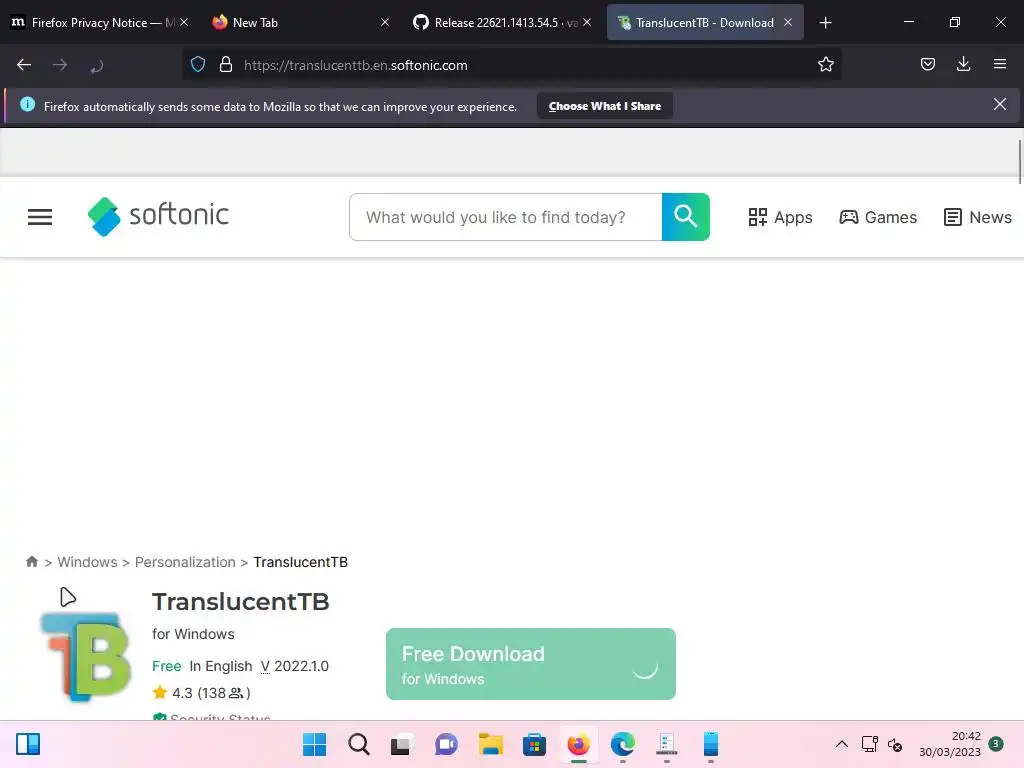Close the TranslucentTB - Download tab
This screenshot has width=1024, height=768.
coord(788,23)
